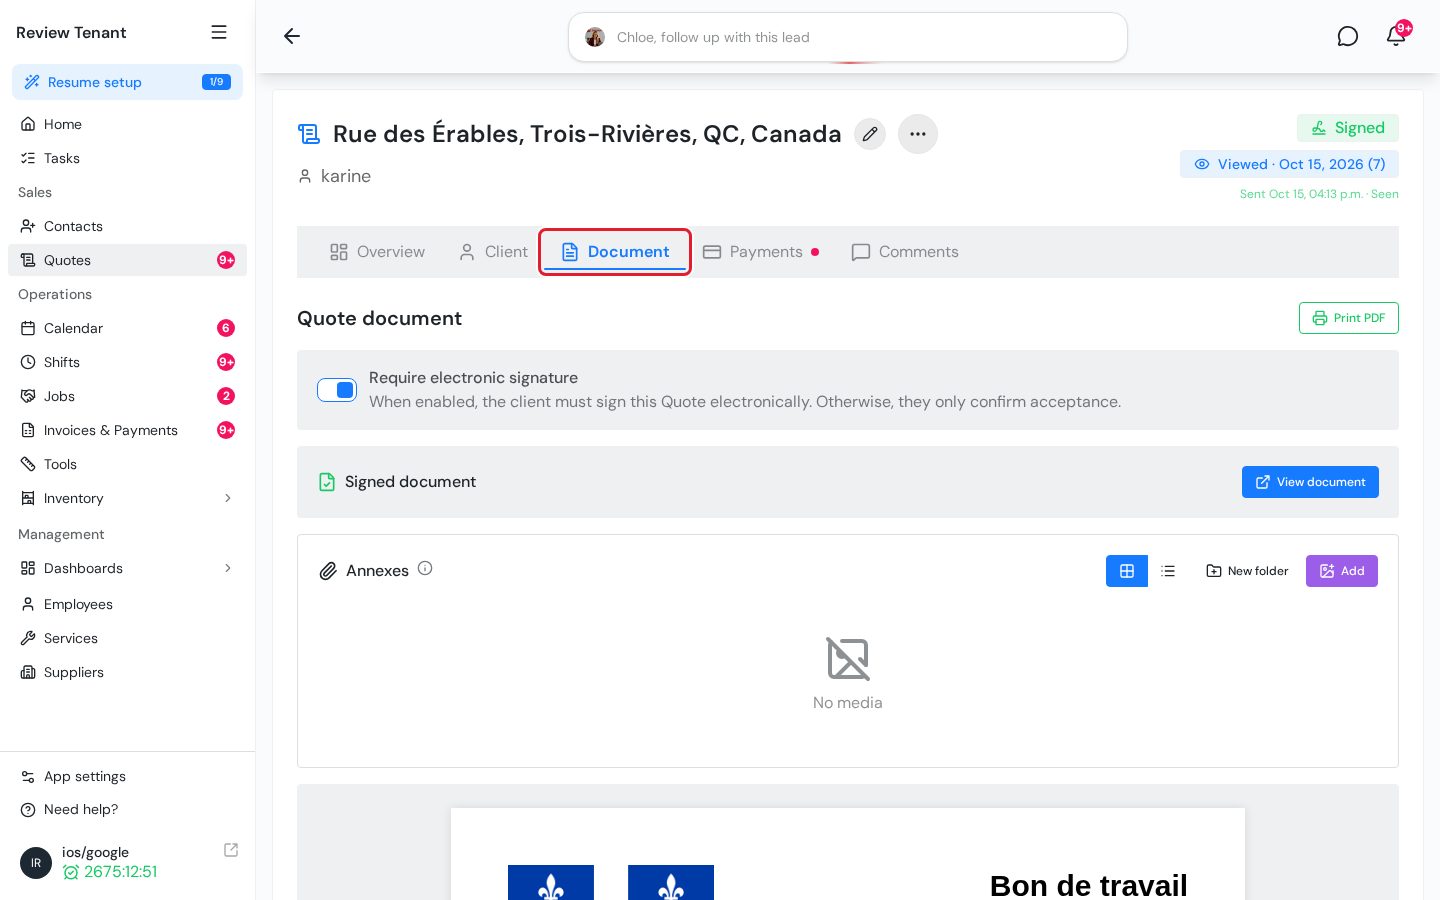Click the follow up with this lead field

pos(848,37)
